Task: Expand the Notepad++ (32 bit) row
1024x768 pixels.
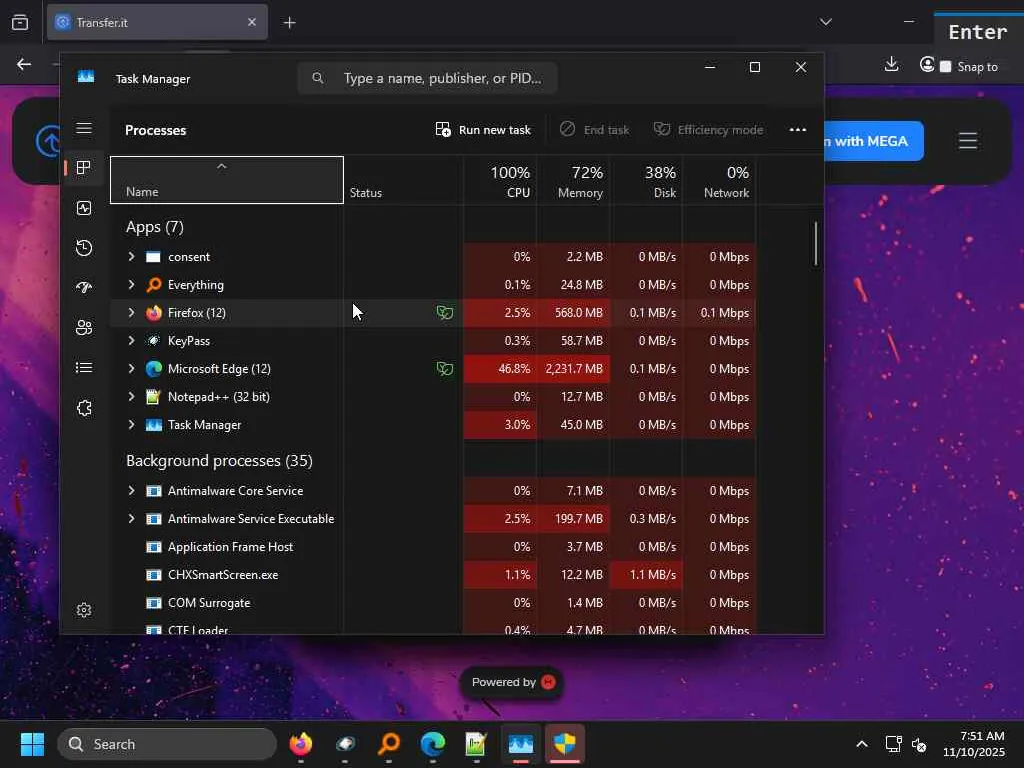Action: [x=131, y=396]
